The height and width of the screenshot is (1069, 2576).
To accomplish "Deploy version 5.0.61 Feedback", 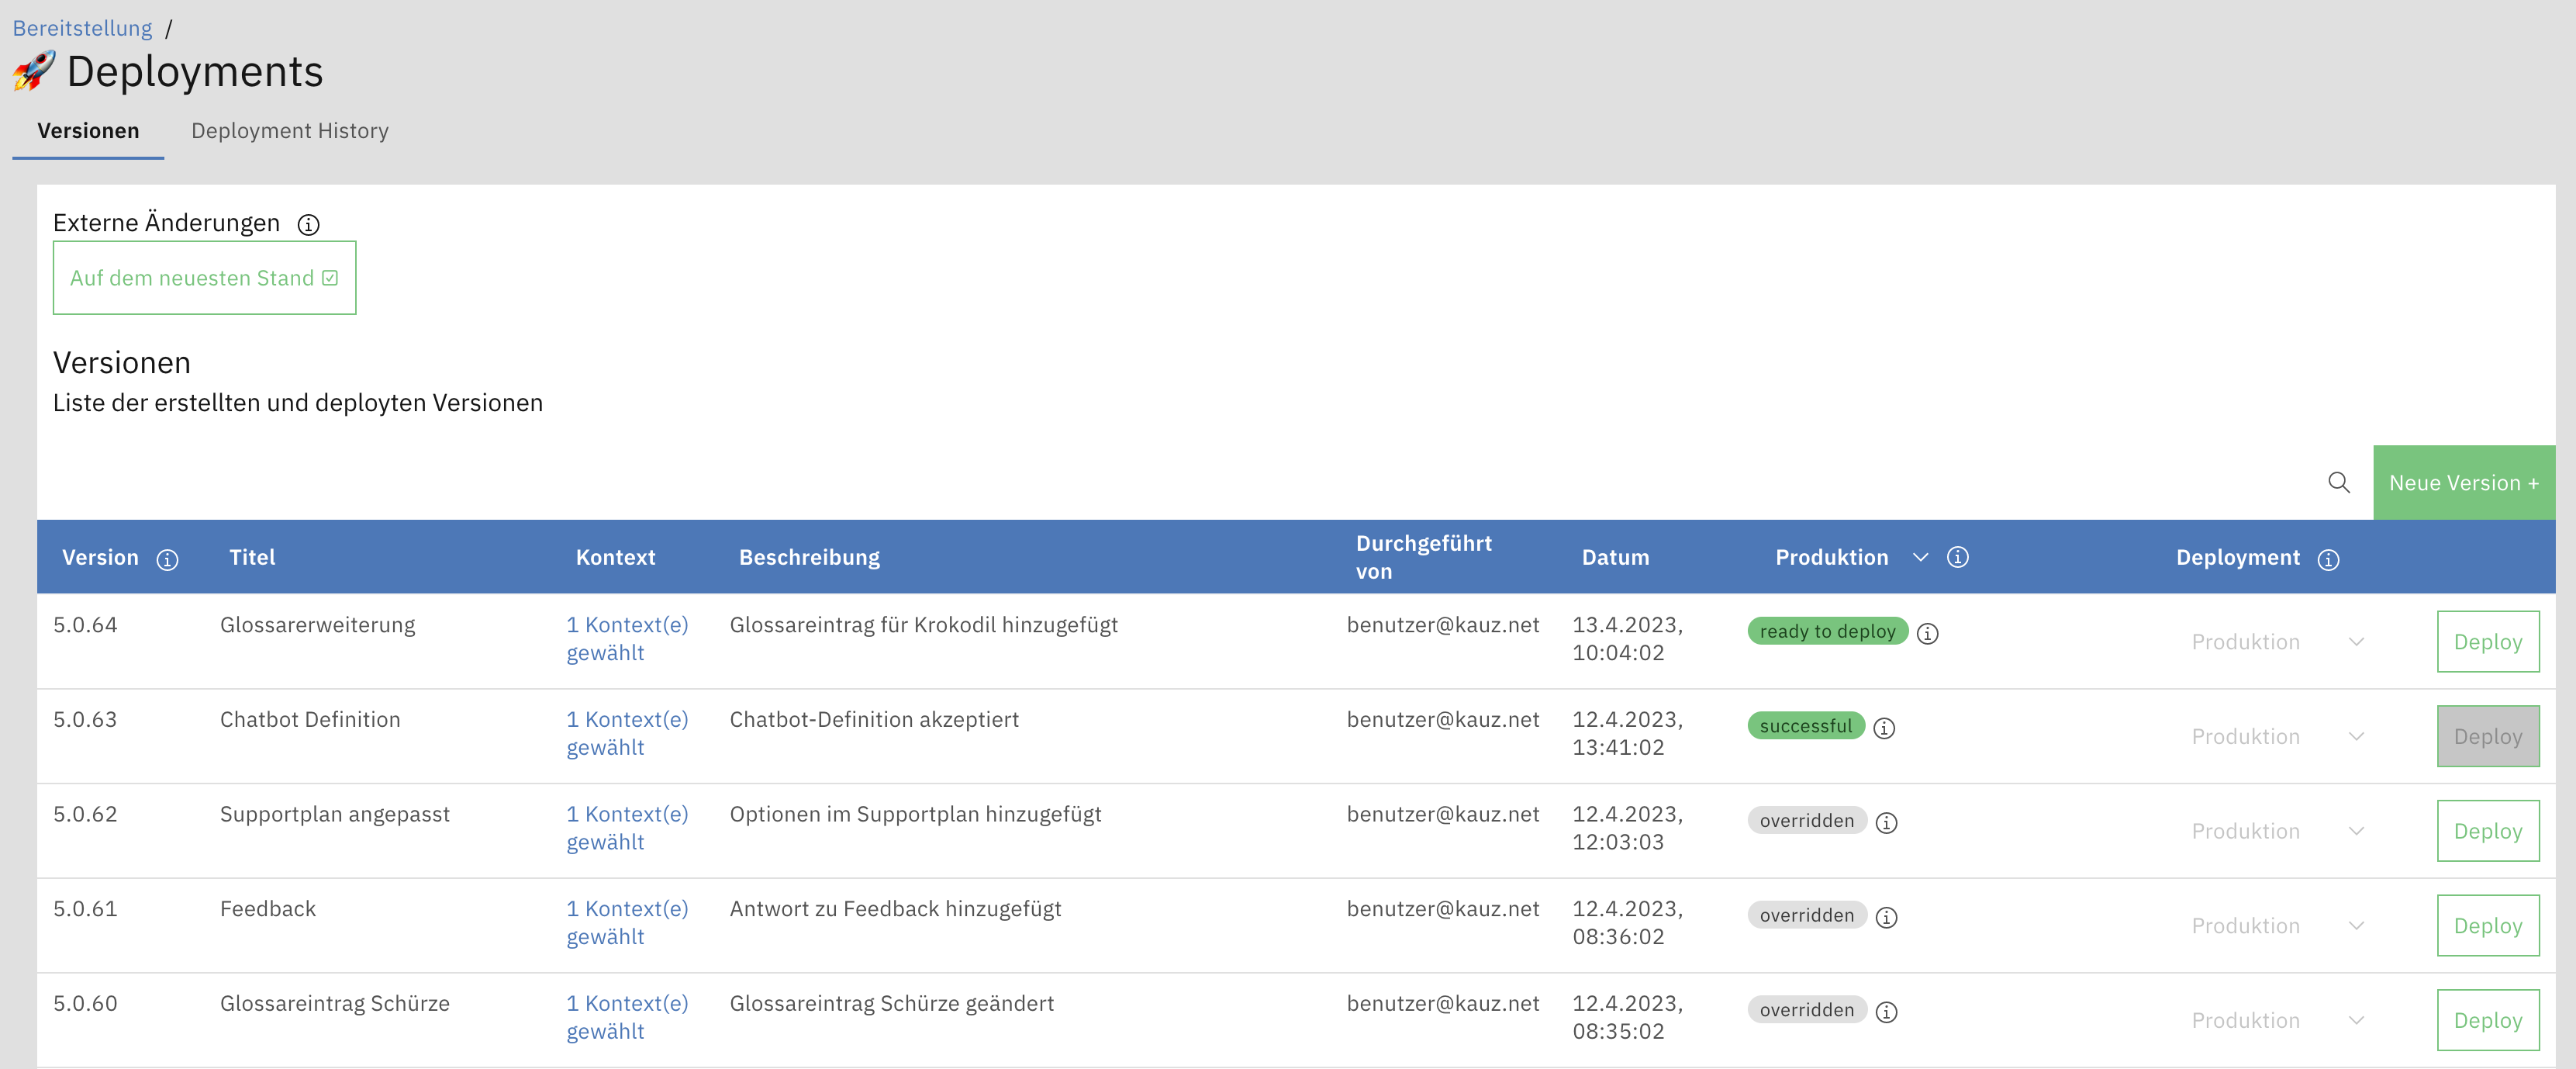I will point(2487,926).
